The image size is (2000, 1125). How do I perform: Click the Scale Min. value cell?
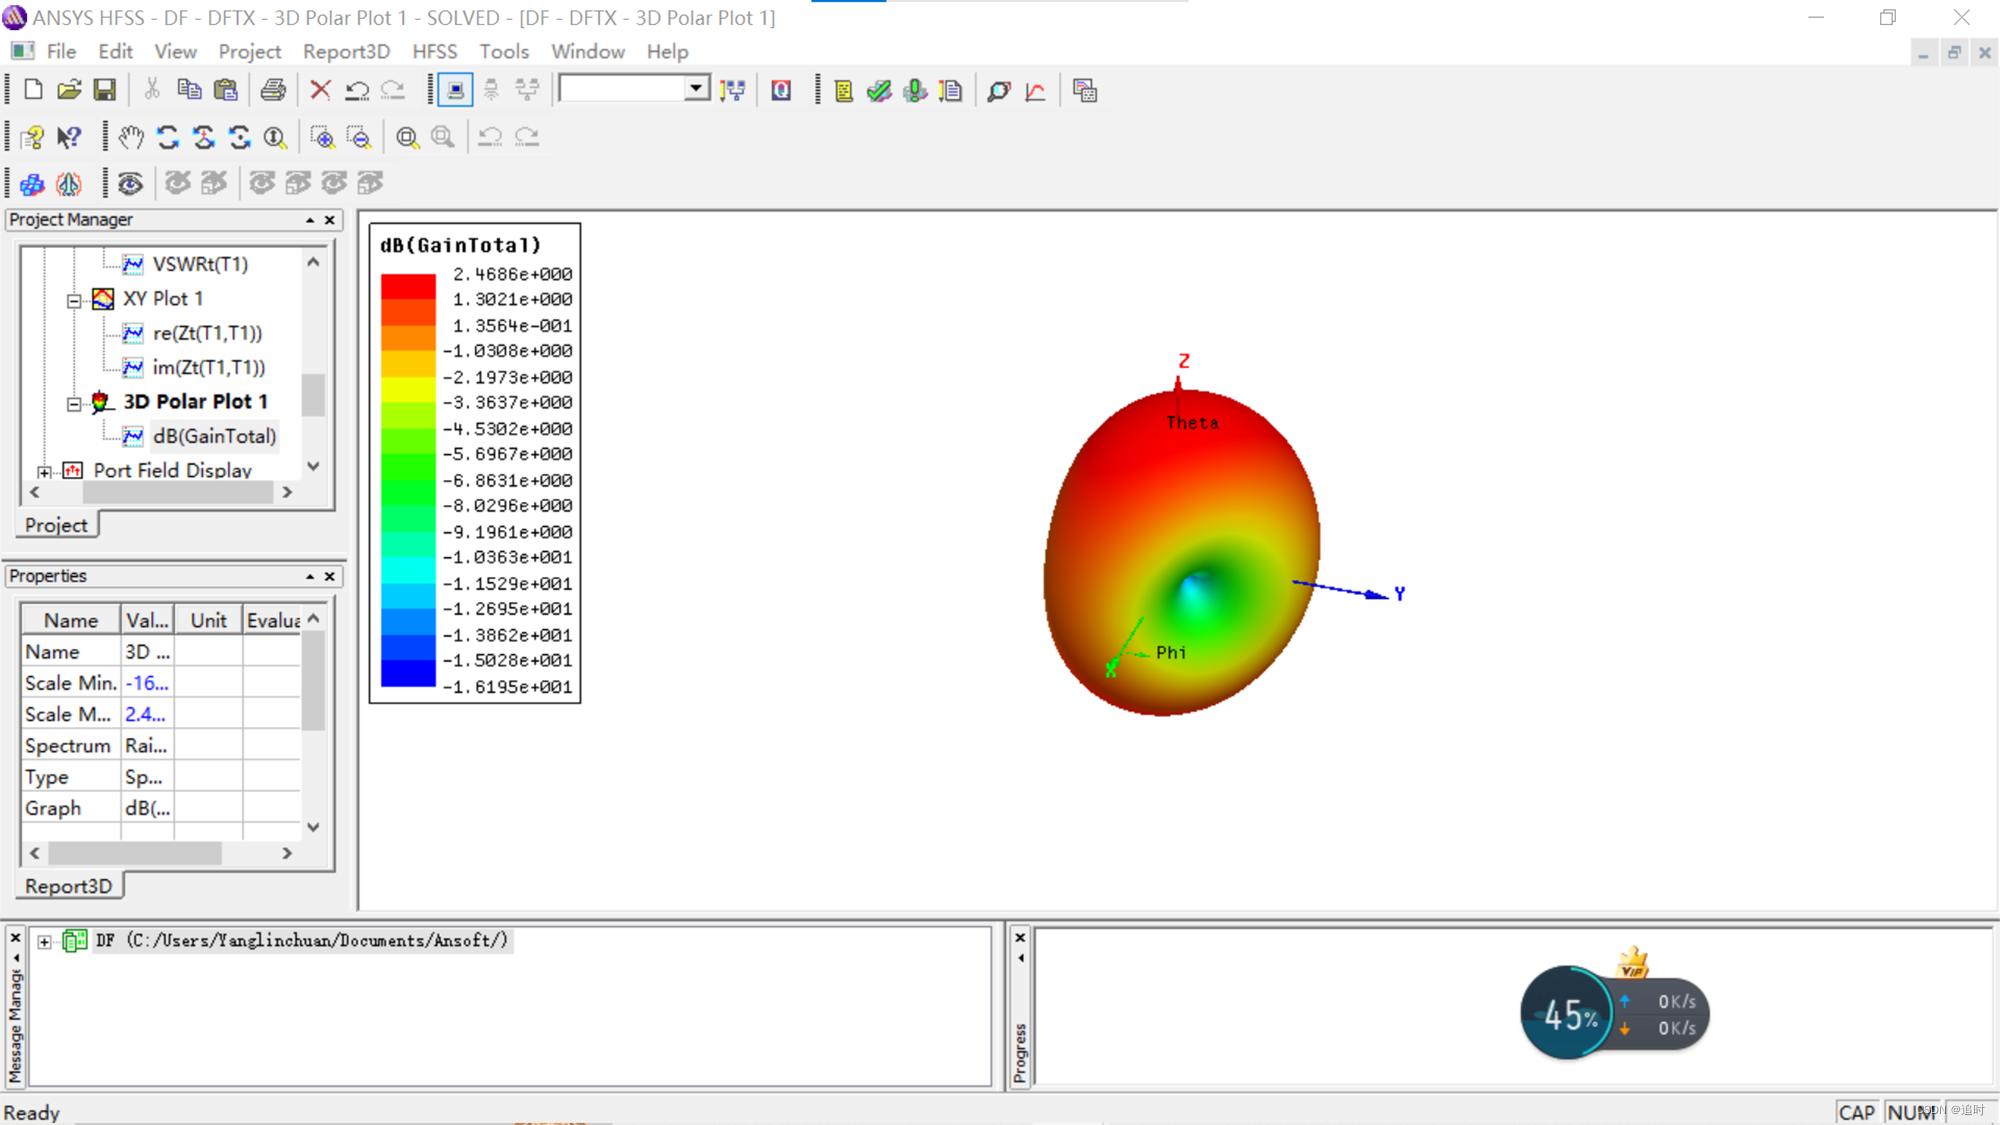[x=147, y=683]
